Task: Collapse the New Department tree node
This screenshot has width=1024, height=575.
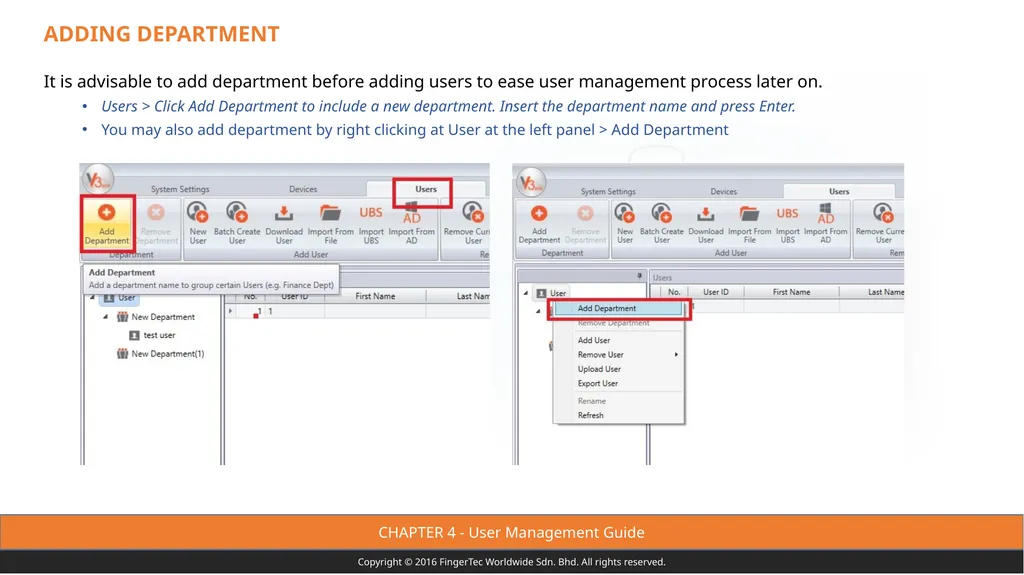Action: (x=106, y=317)
